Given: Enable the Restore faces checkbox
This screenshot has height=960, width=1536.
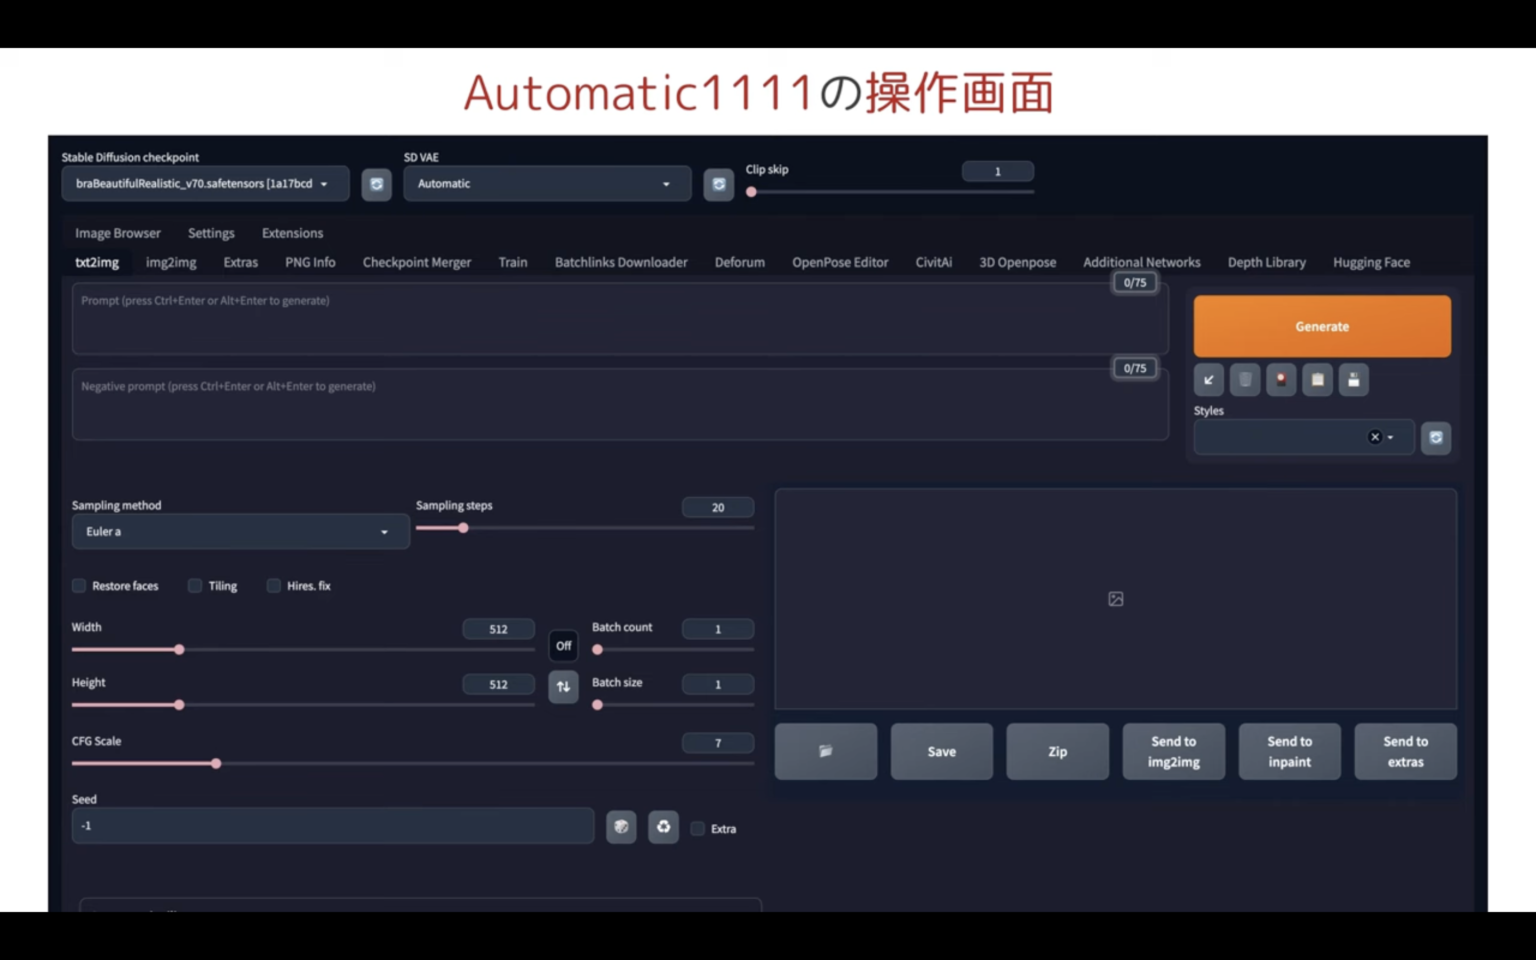Looking at the screenshot, I should click(x=79, y=585).
